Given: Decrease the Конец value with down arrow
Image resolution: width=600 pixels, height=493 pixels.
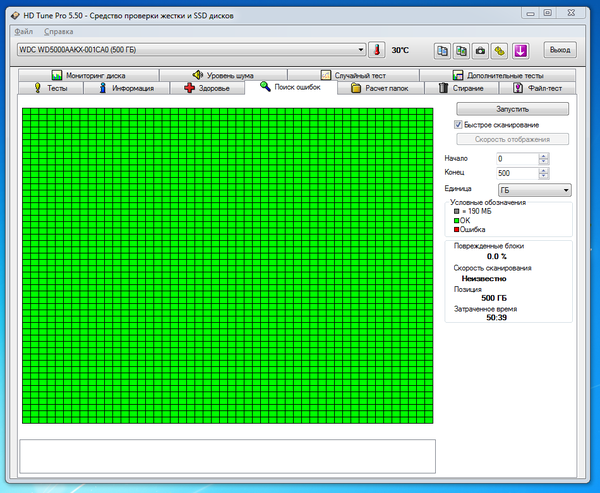Looking at the screenshot, I should tap(543, 176).
